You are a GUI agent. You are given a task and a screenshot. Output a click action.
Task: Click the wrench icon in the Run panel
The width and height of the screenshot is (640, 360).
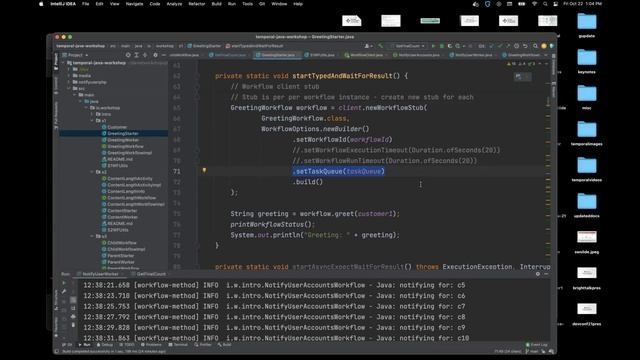tap(64, 291)
